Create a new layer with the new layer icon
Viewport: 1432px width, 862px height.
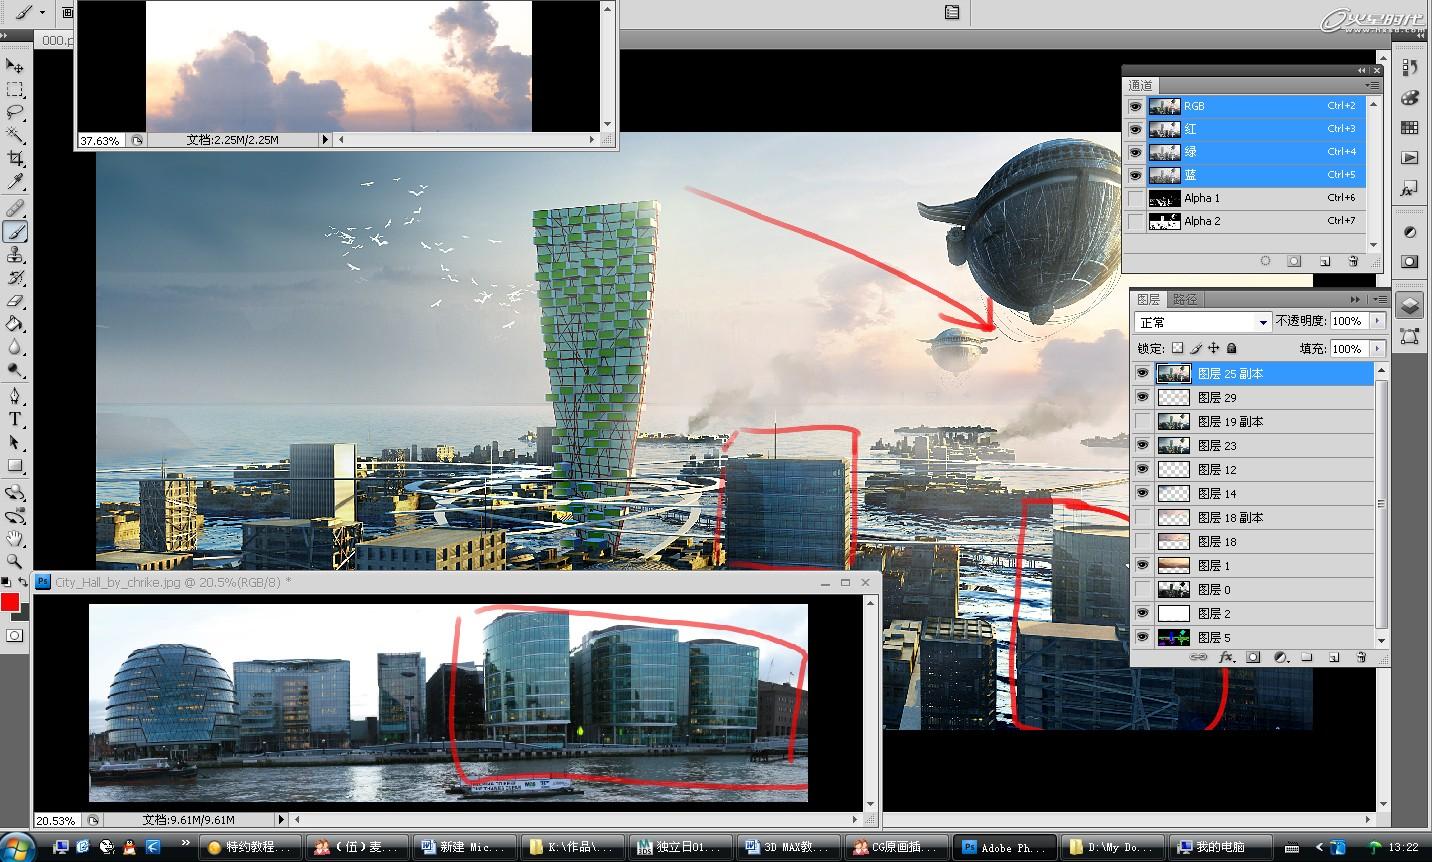[x=1334, y=657]
